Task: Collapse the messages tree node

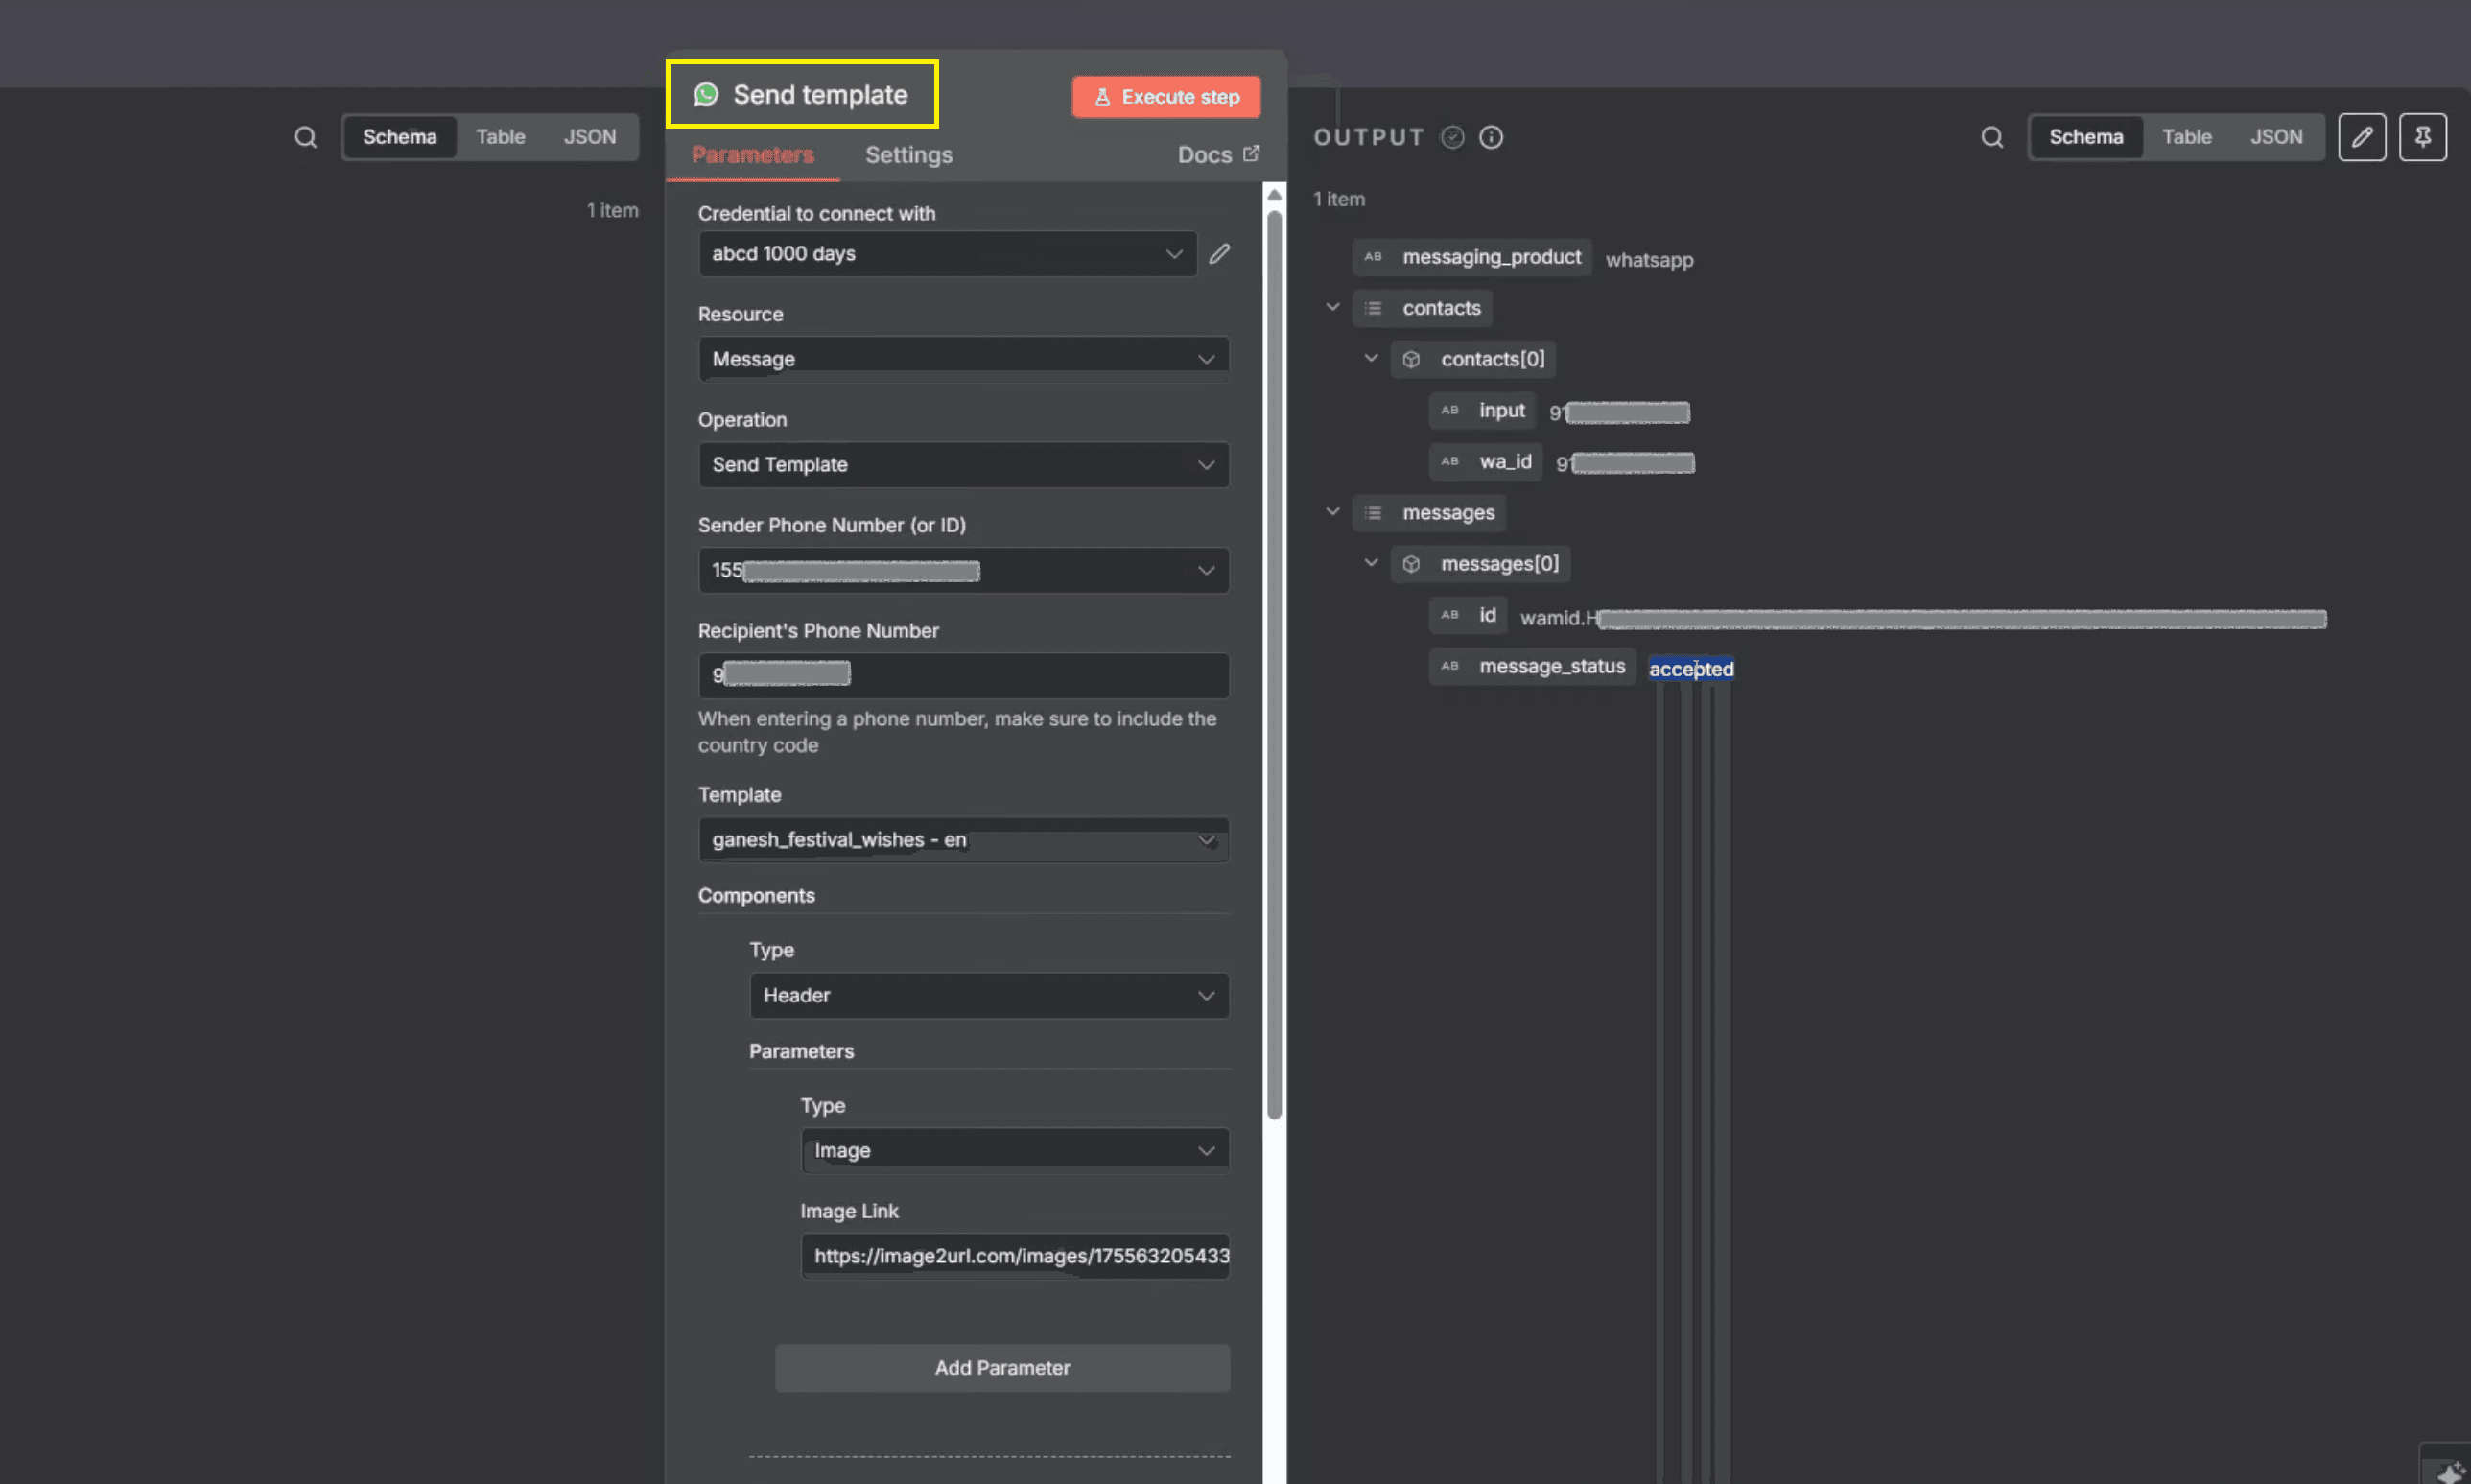Action: [1333, 512]
